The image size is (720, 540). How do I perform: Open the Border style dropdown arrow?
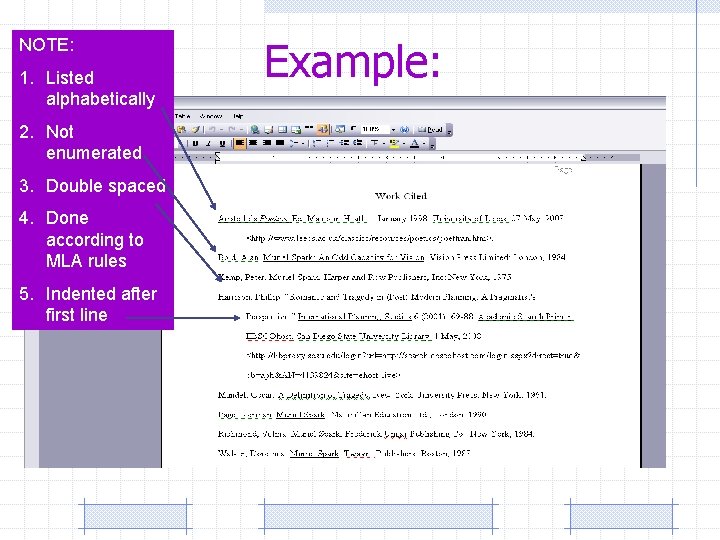(x=383, y=143)
